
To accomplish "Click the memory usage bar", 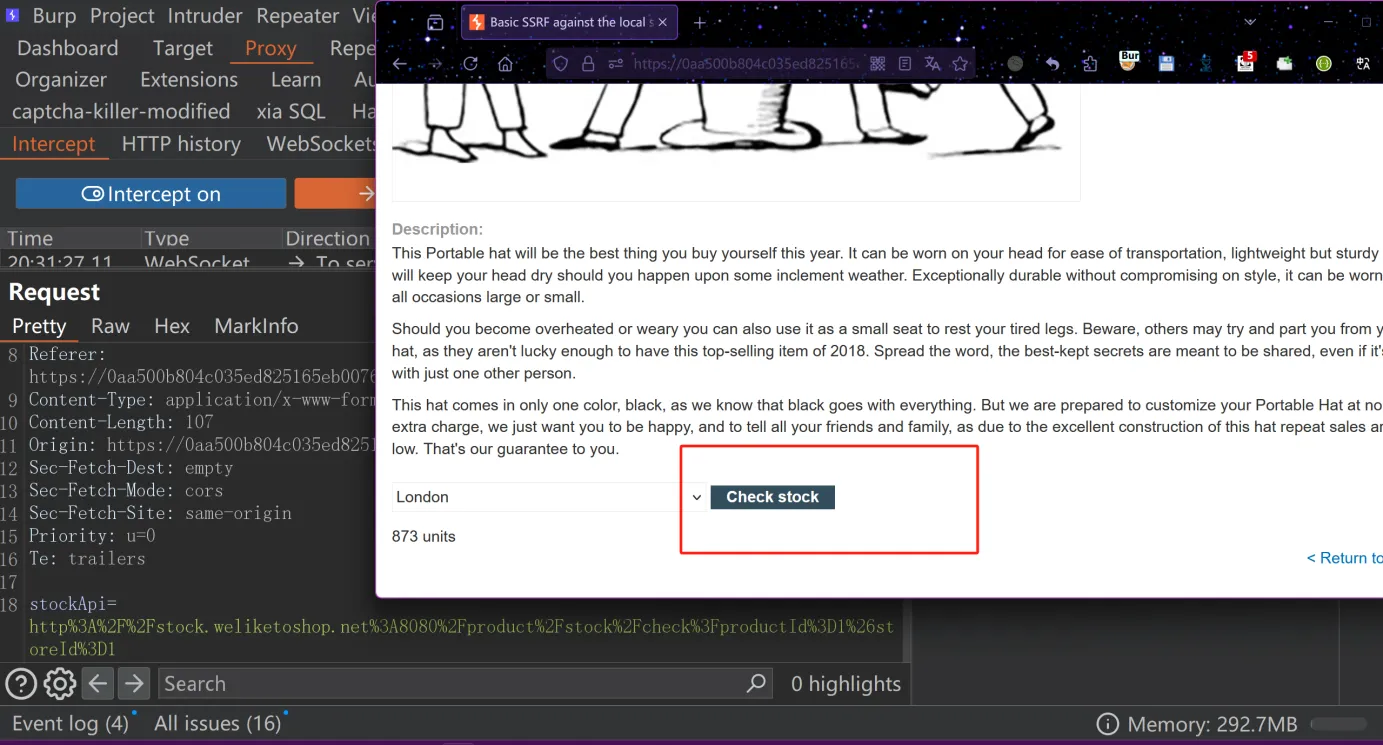I will [1338, 724].
